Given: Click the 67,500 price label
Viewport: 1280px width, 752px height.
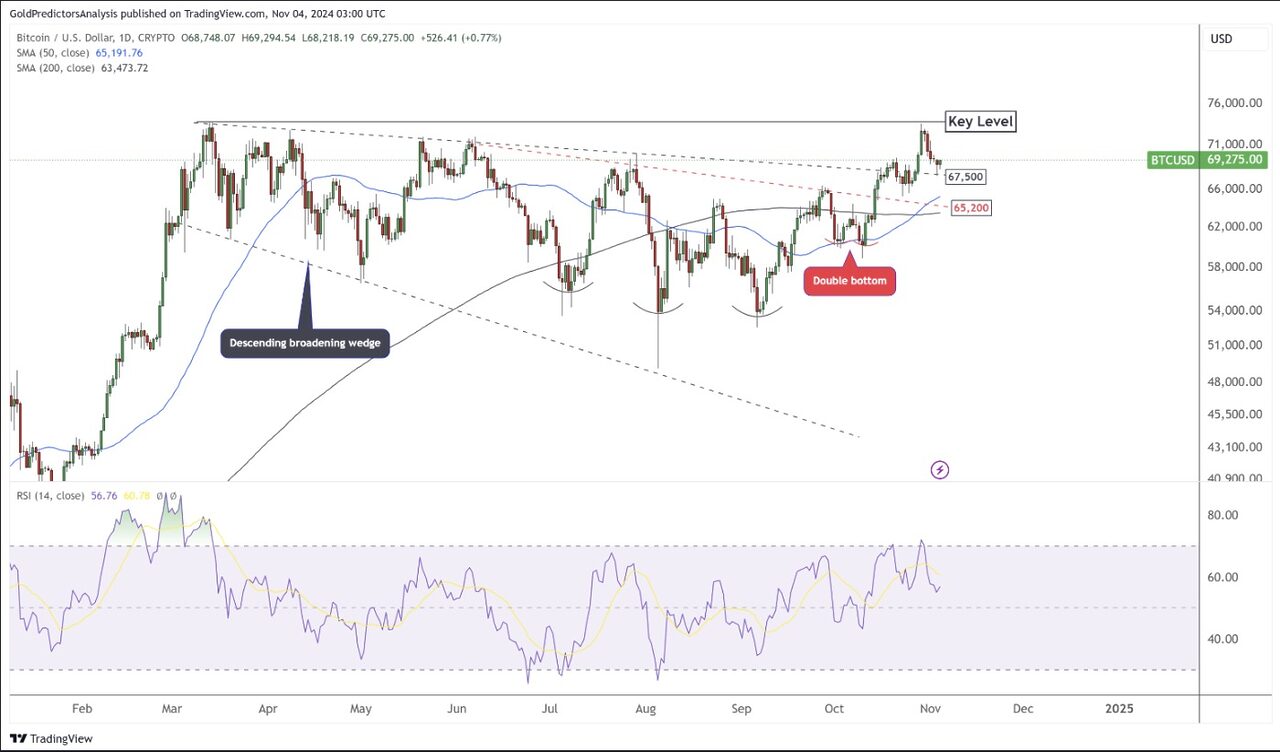Looking at the screenshot, I should (966, 177).
